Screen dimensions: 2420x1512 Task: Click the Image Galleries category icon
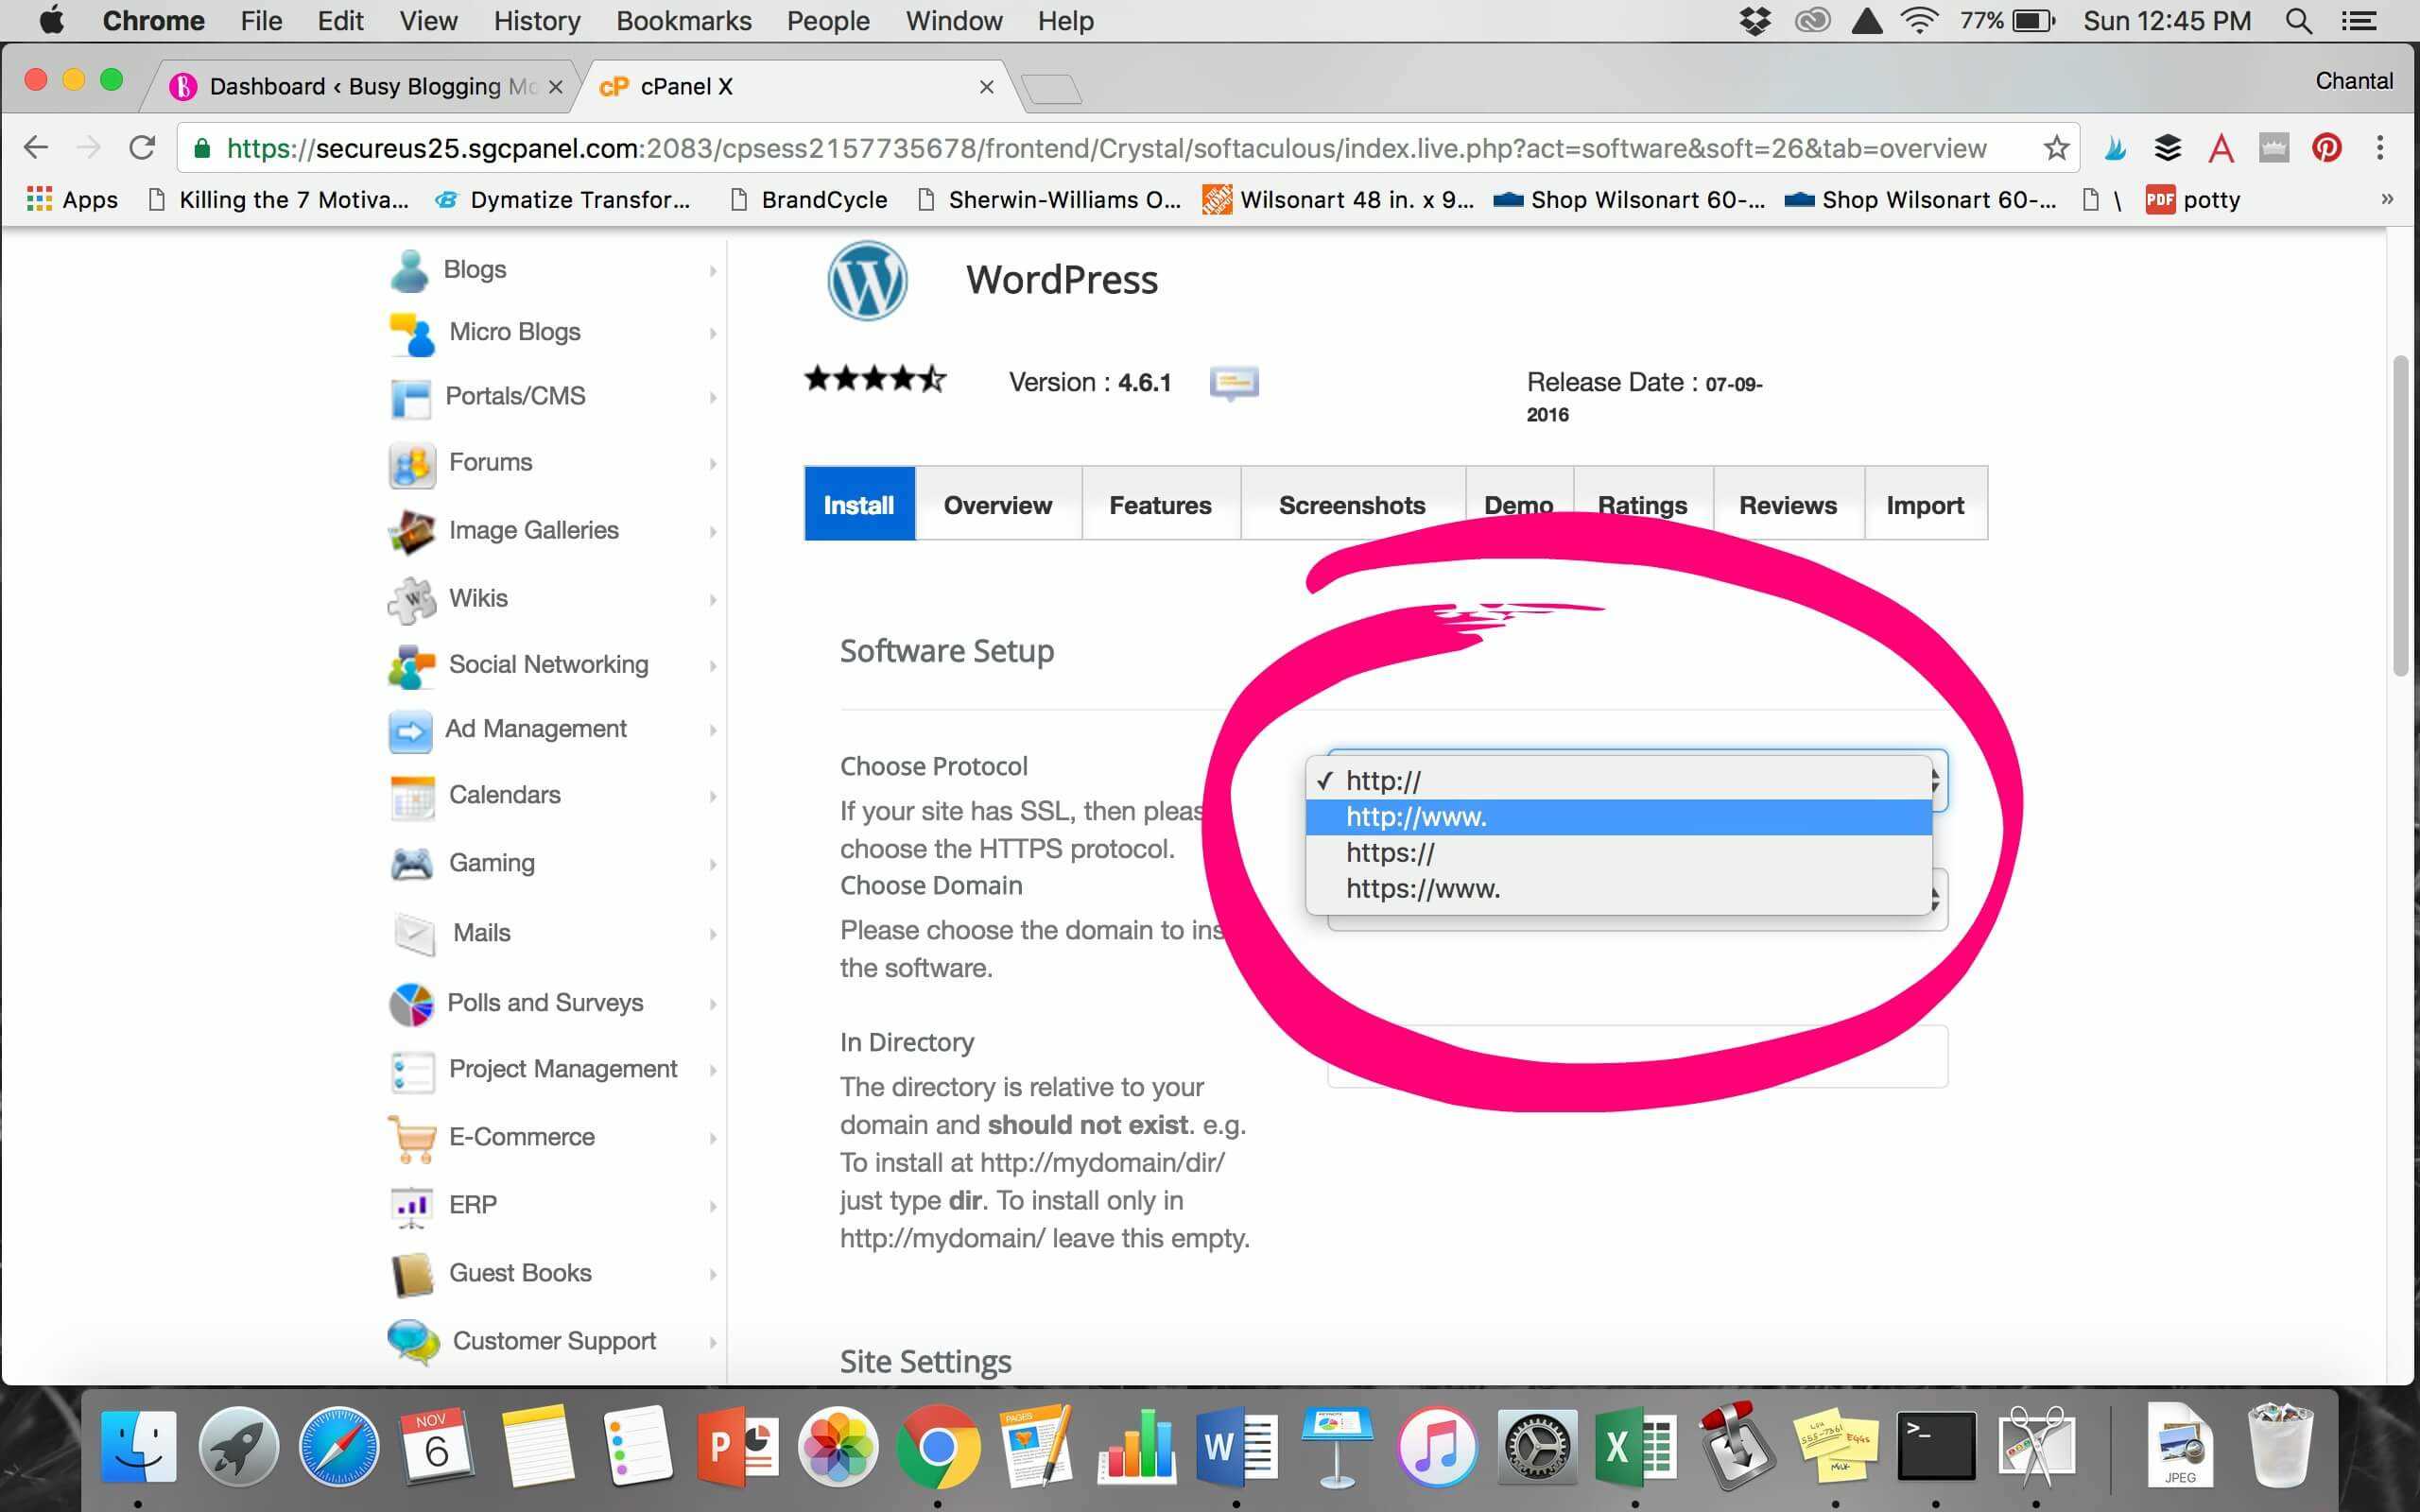pos(411,531)
